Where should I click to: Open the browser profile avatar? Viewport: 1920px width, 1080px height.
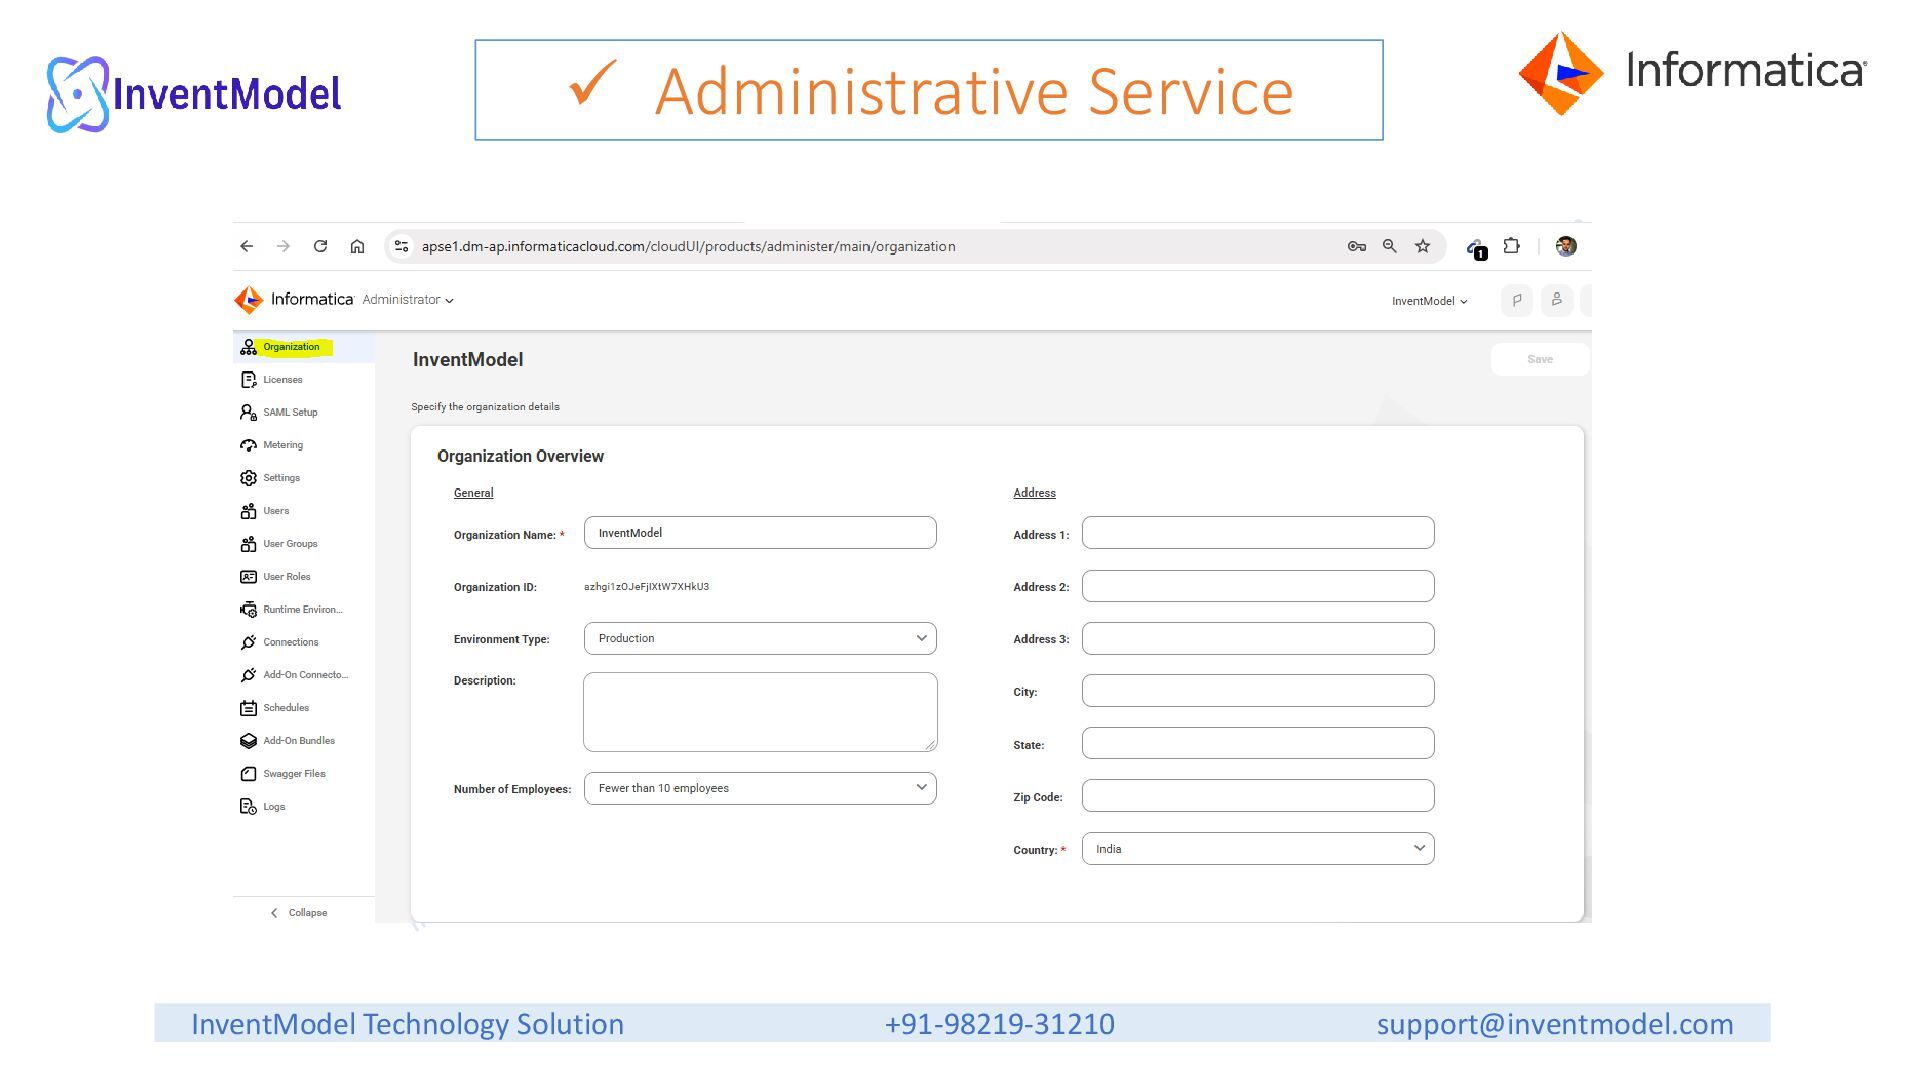click(1566, 246)
